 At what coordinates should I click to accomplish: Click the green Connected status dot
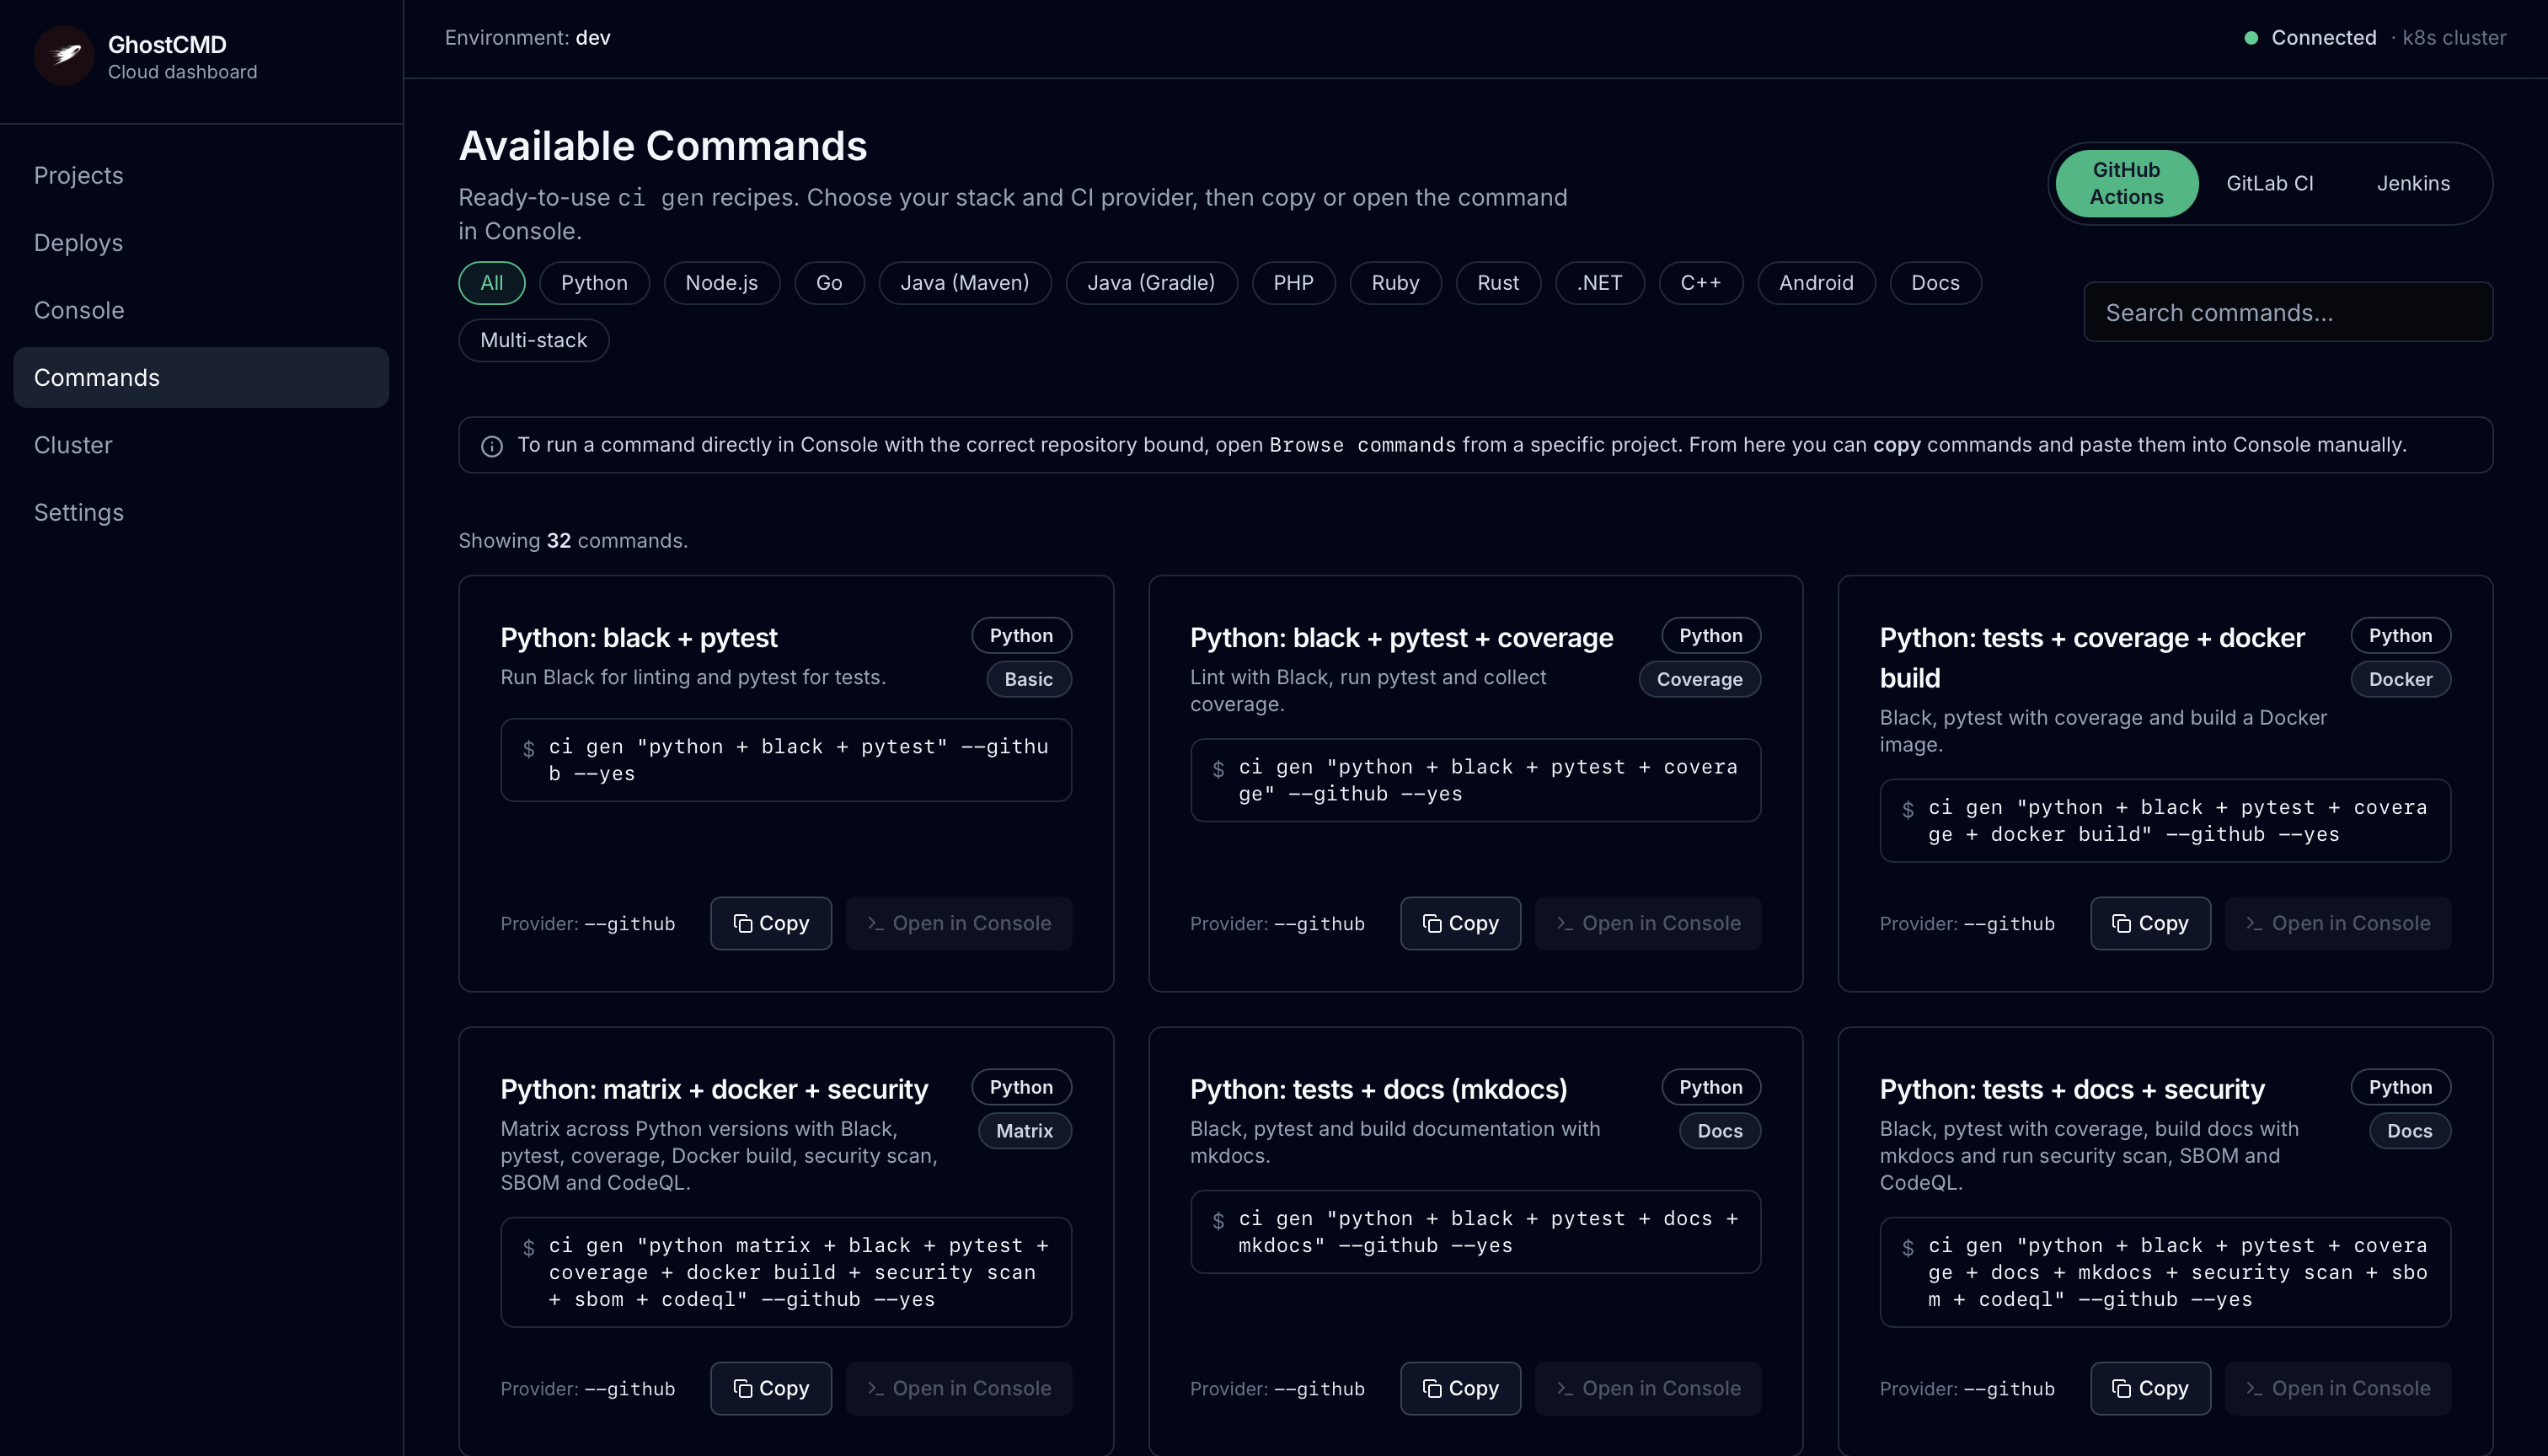coord(2251,37)
